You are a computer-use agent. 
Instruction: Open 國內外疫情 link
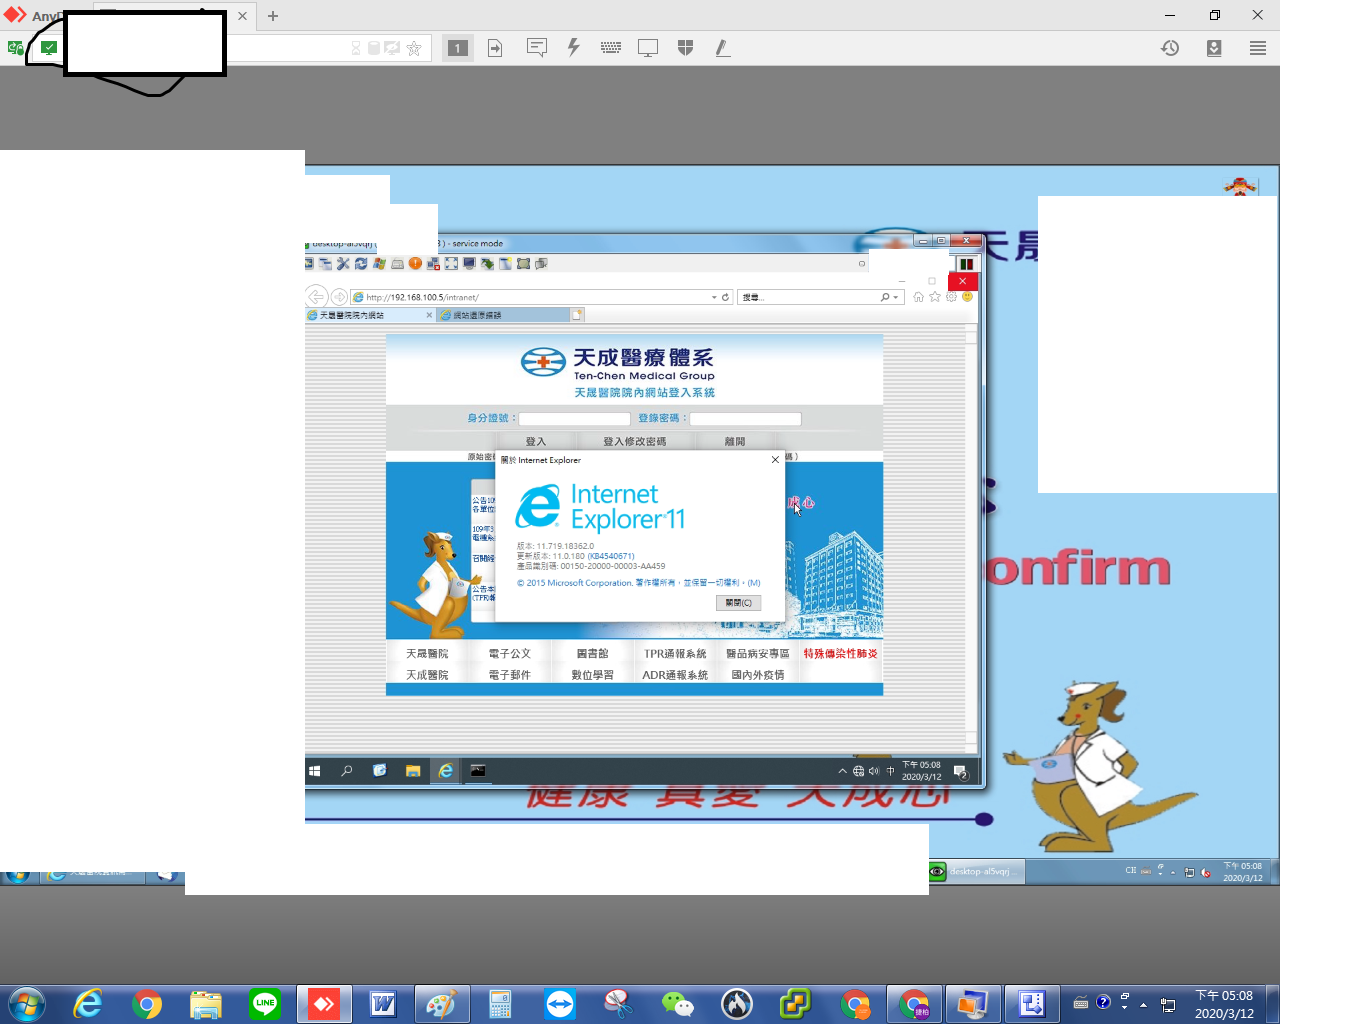[x=758, y=675]
